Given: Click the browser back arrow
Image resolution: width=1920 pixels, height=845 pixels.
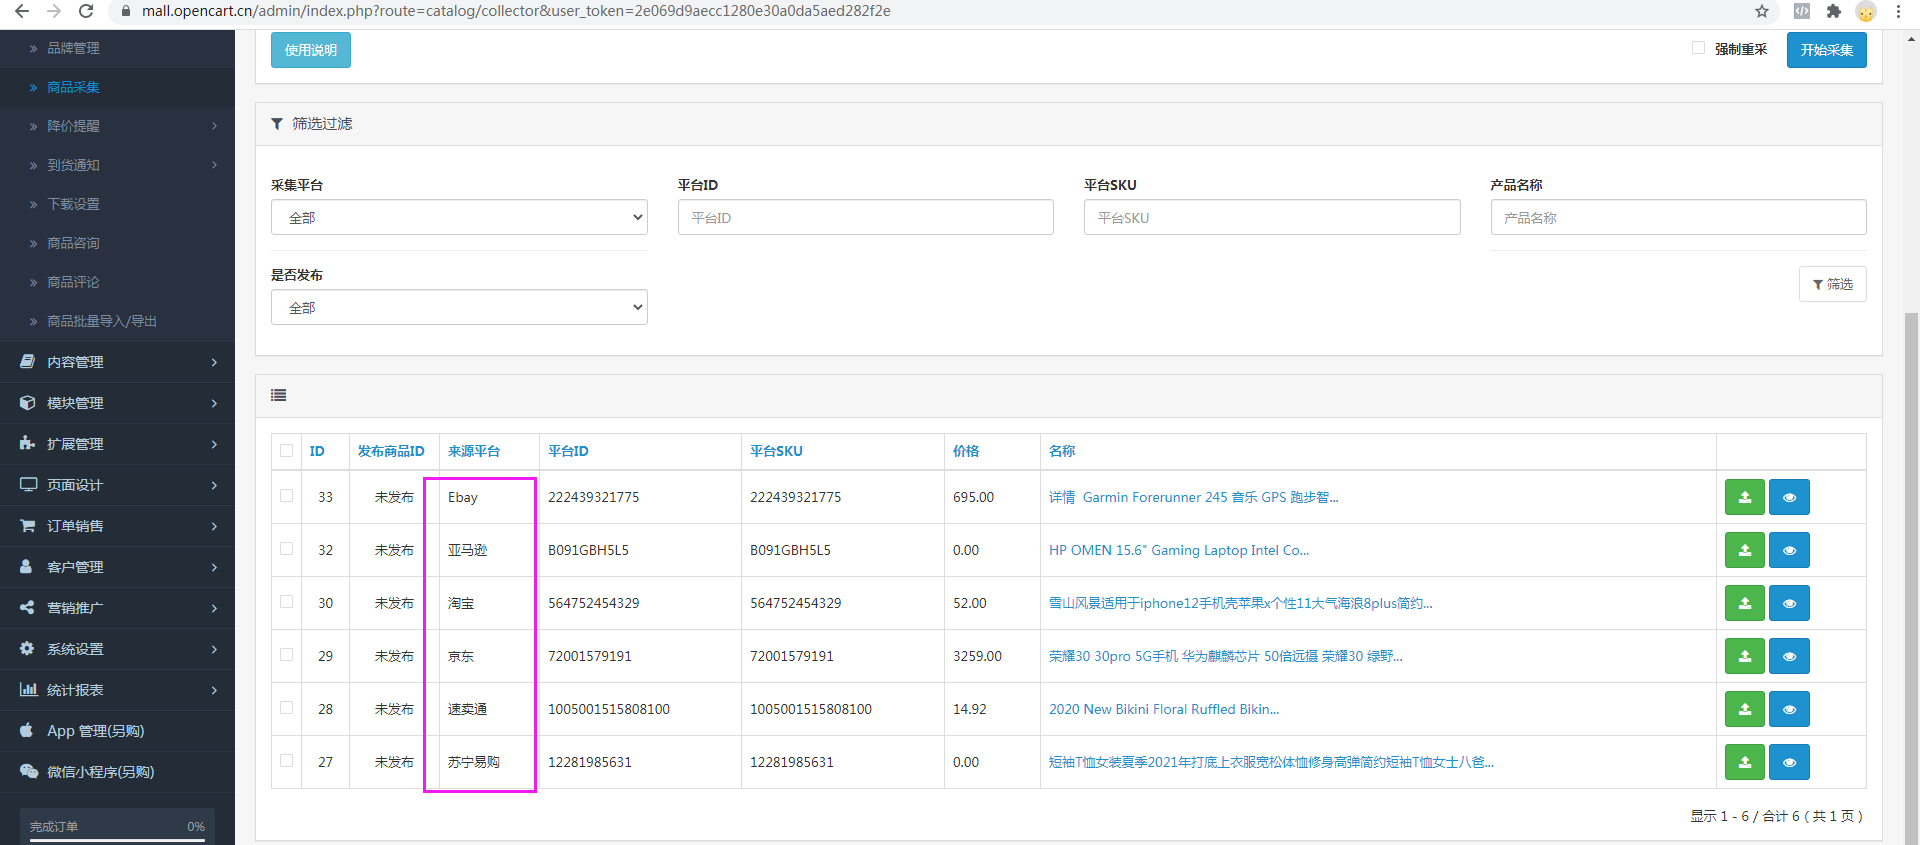Looking at the screenshot, I should pyautogui.click(x=21, y=11).
